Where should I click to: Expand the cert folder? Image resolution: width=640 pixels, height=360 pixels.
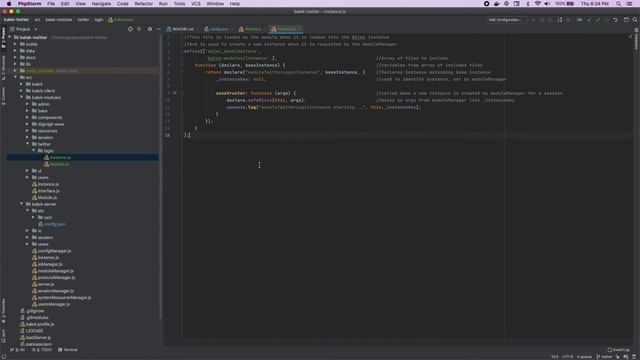33,217
